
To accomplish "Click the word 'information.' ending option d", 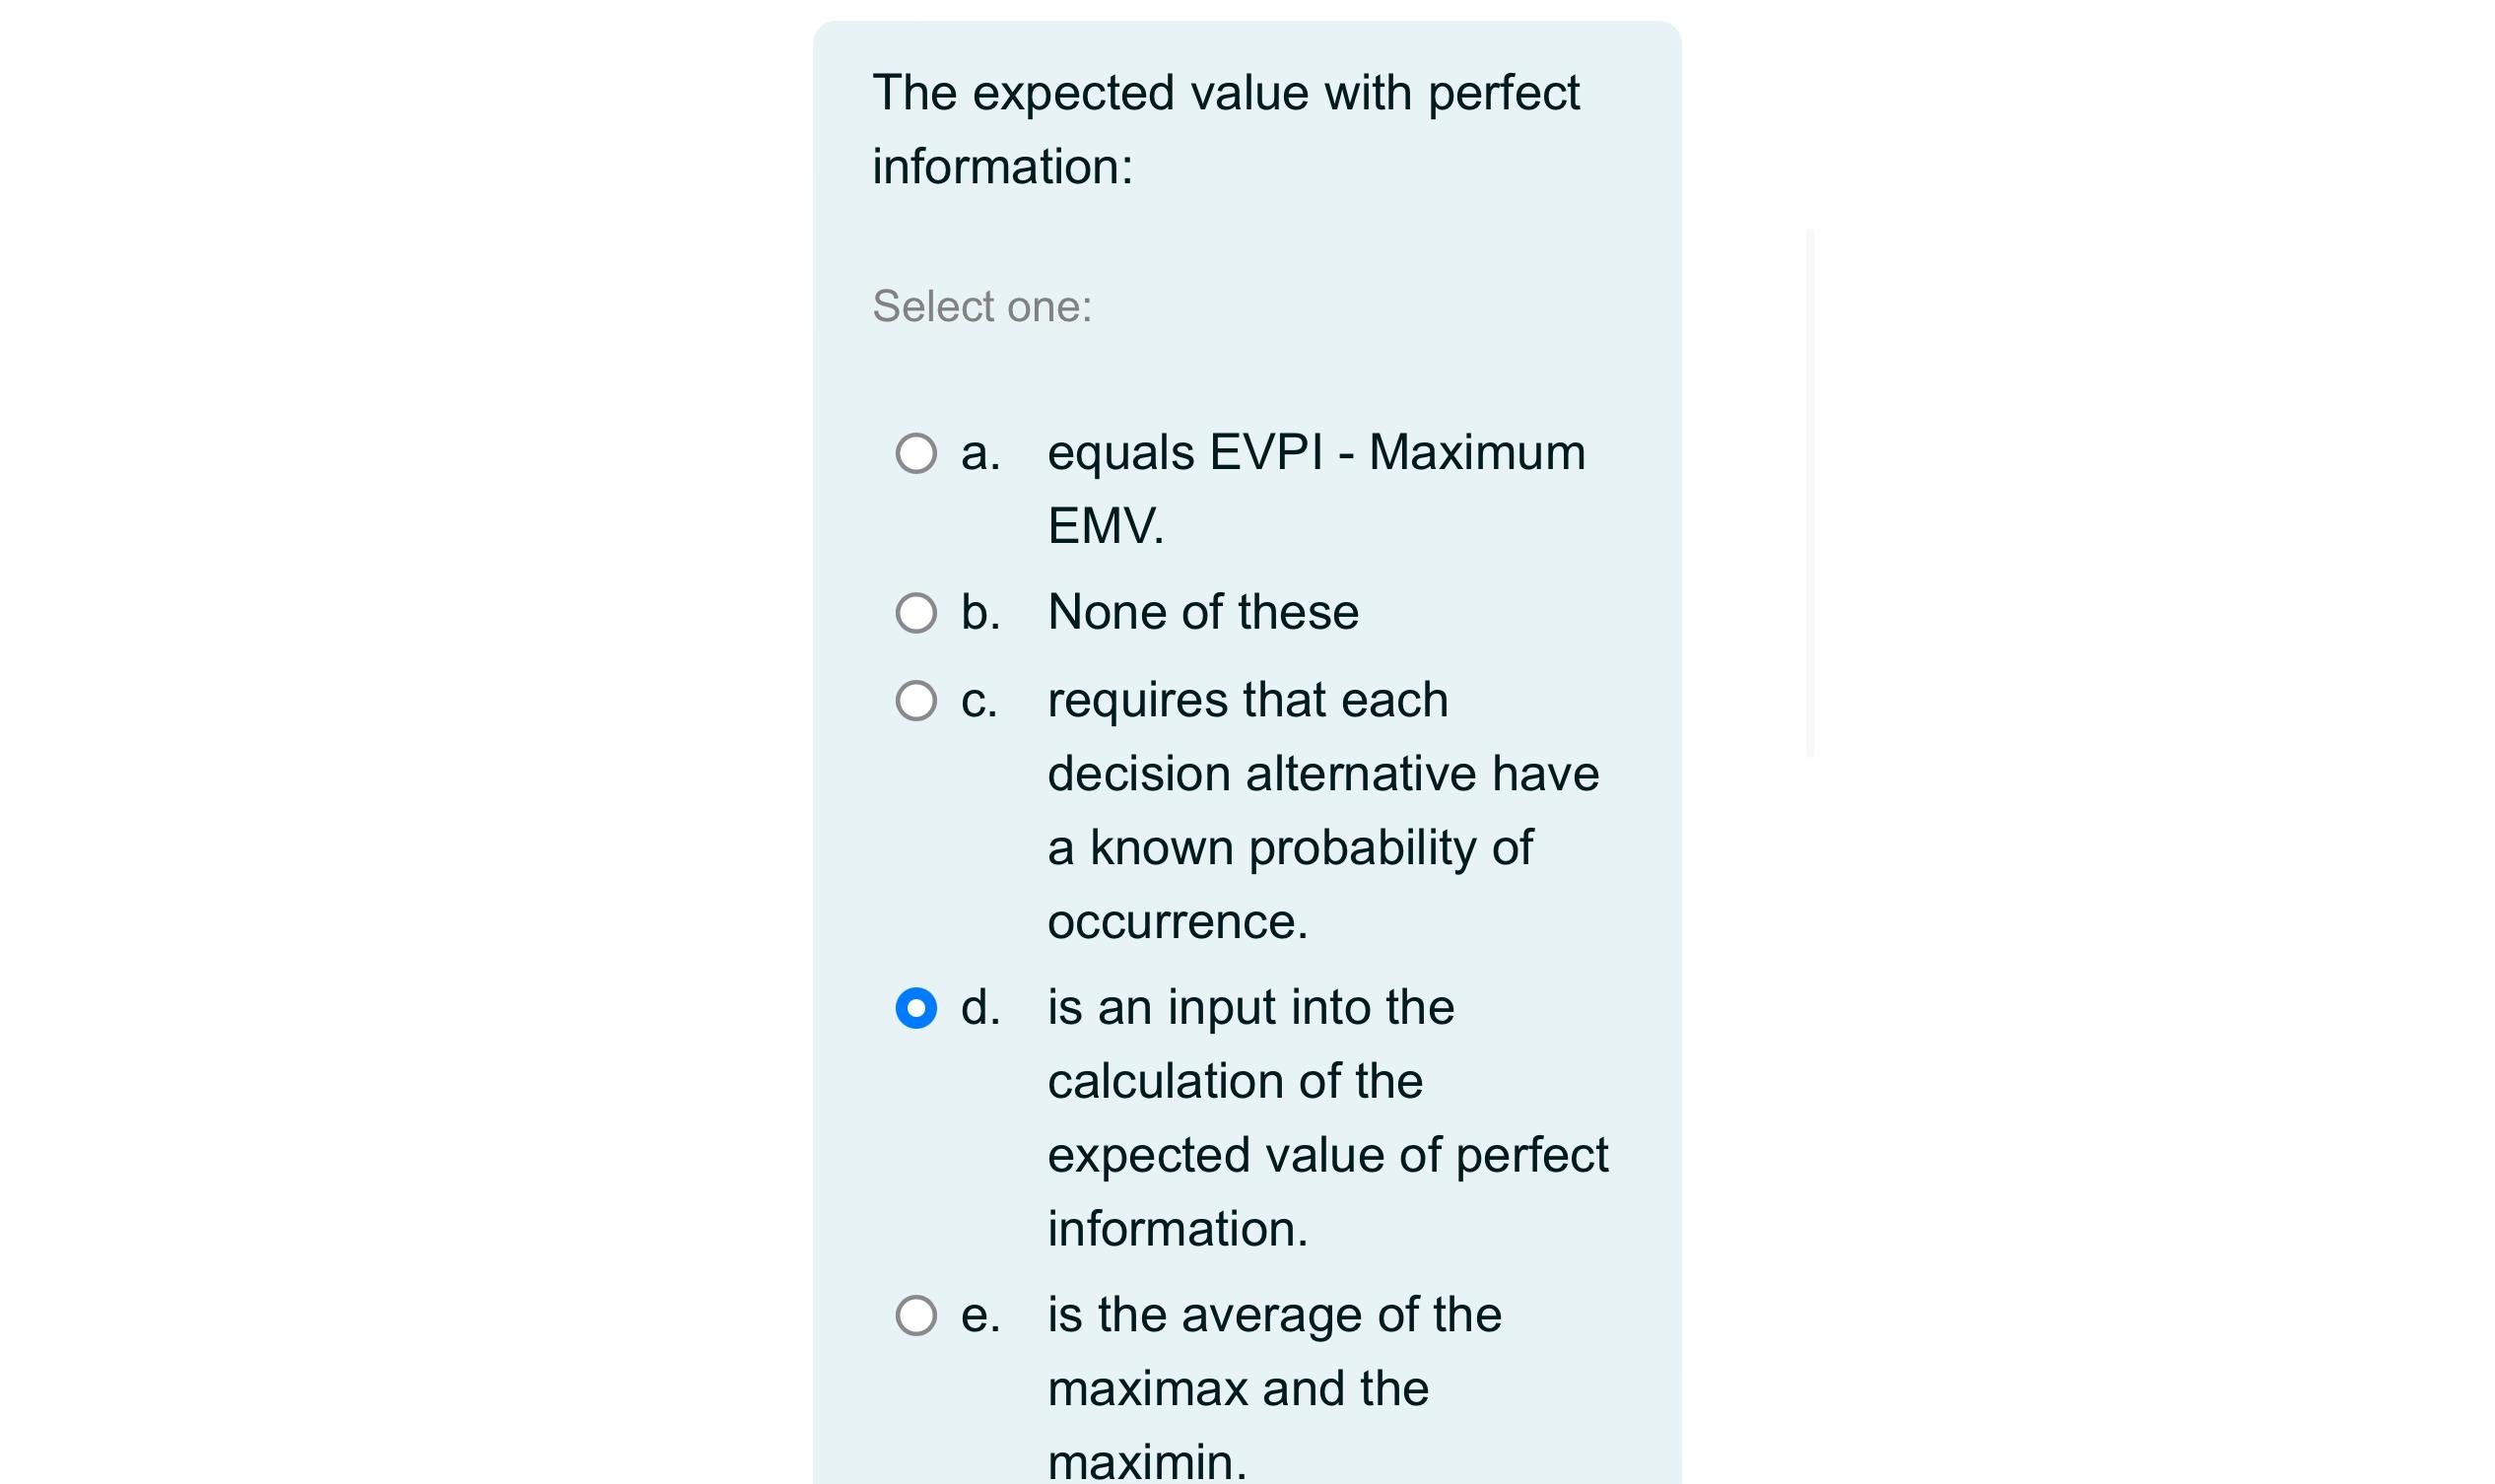I will (1175, 1230).
